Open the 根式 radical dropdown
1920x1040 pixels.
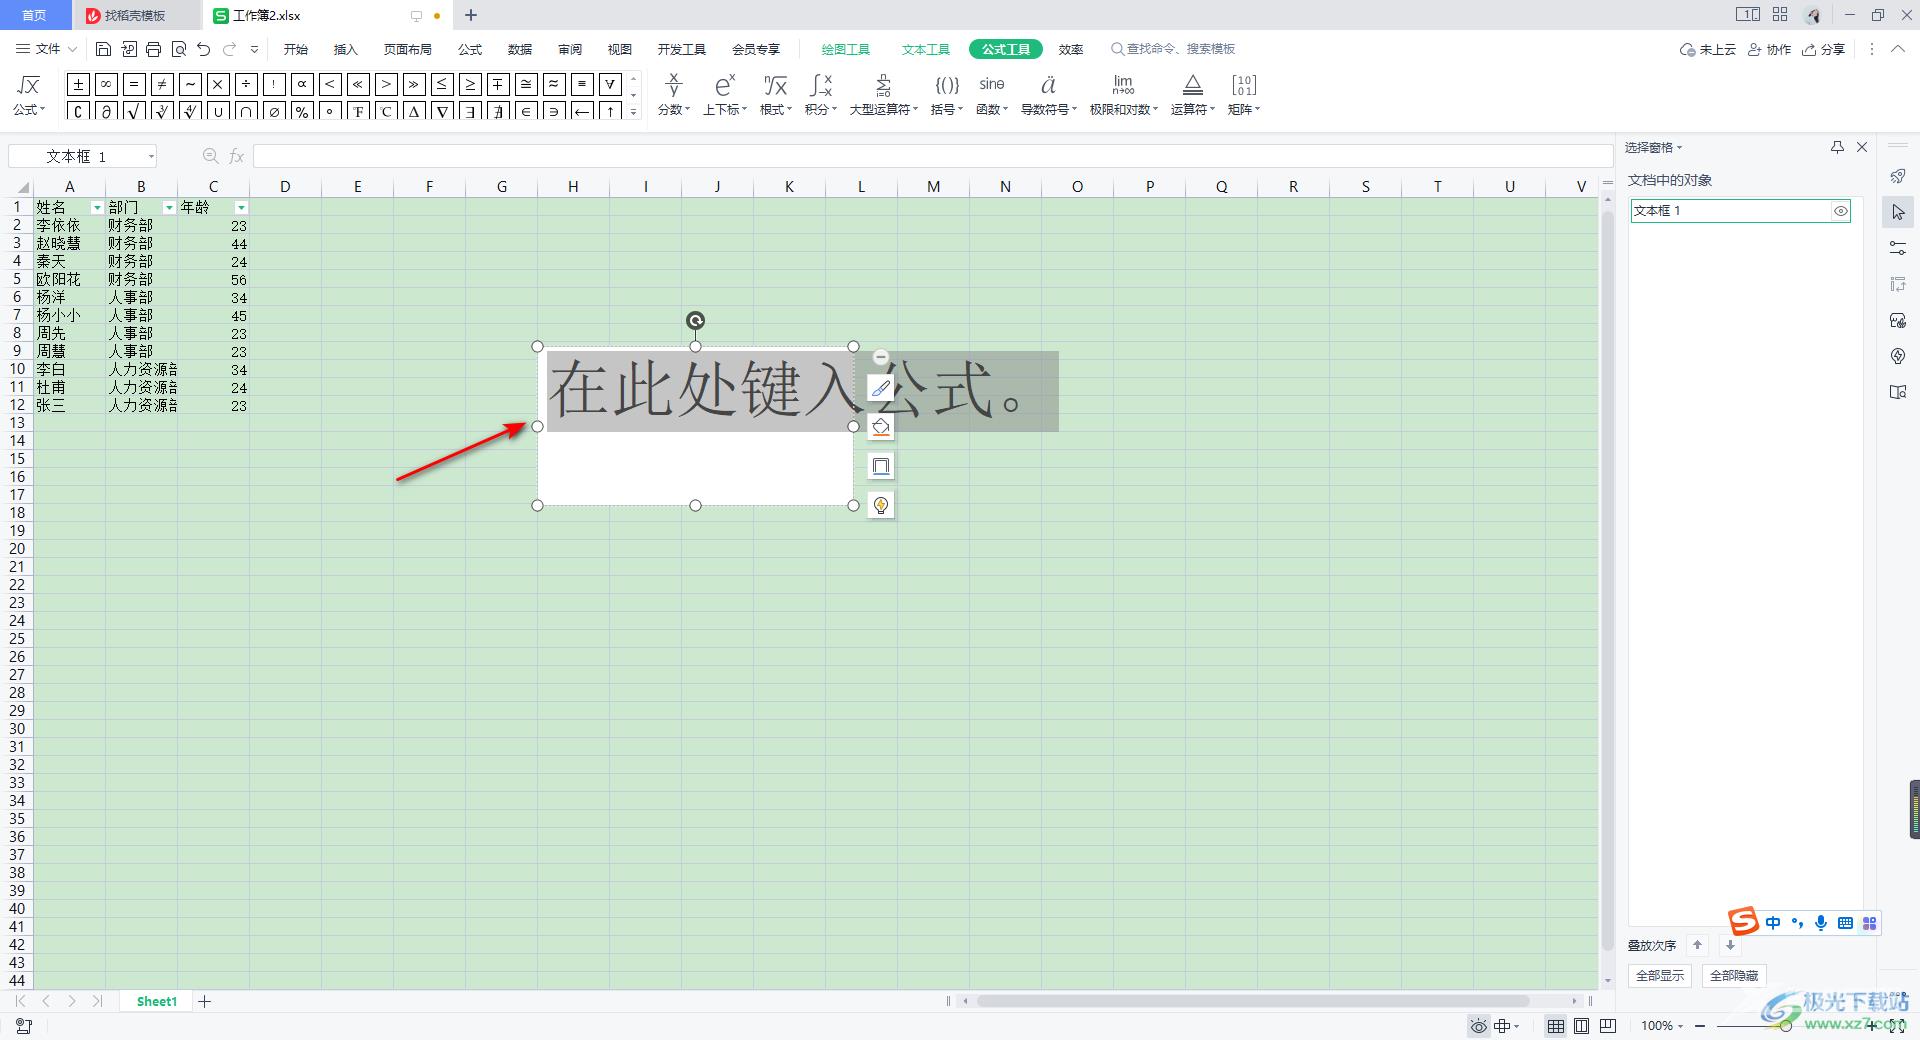(x=775, y=95)
